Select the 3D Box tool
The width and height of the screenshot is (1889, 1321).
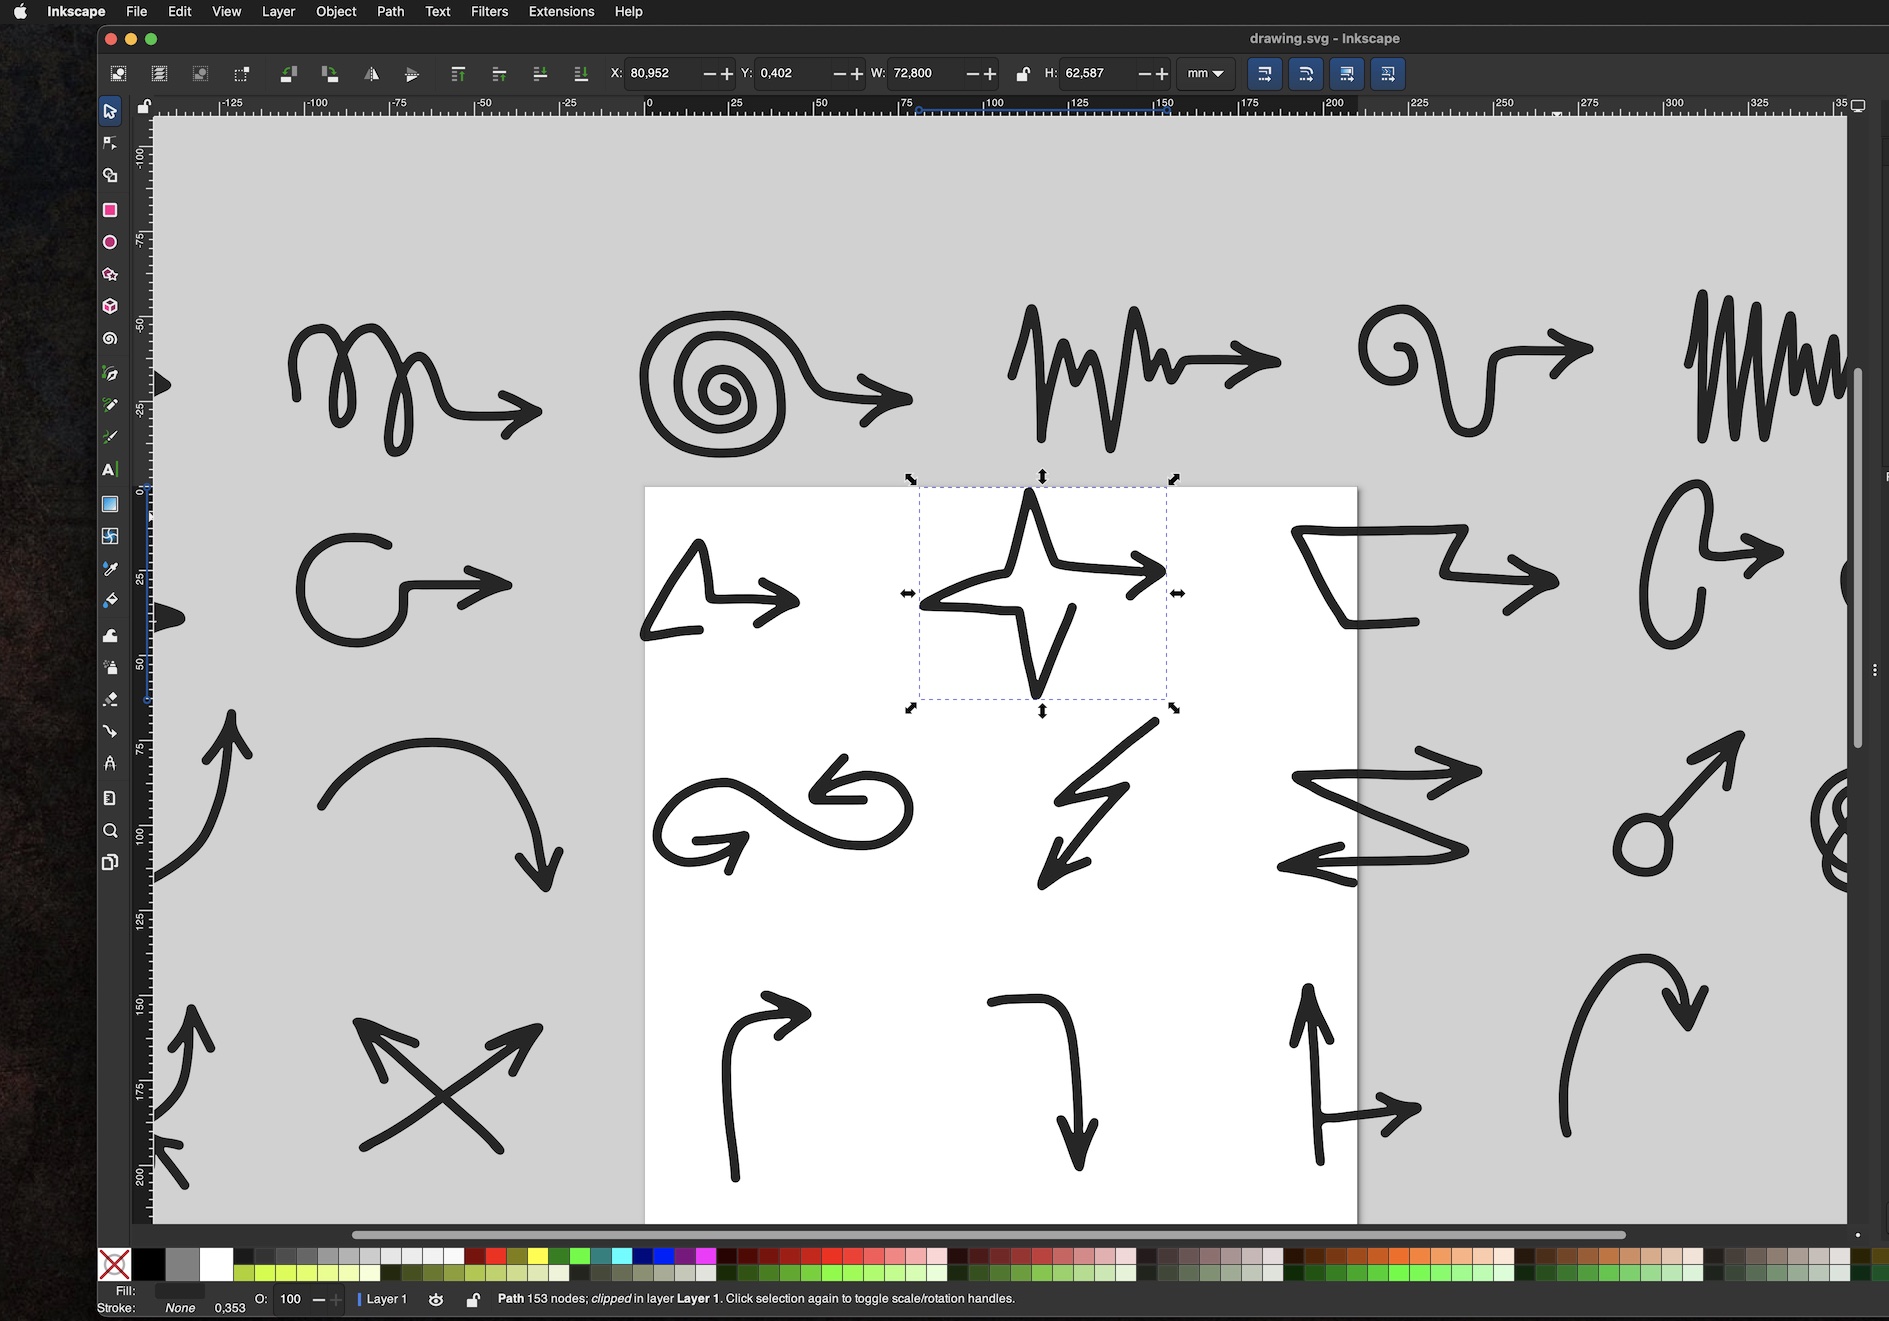pyautogui.click(x=110, y=306)
